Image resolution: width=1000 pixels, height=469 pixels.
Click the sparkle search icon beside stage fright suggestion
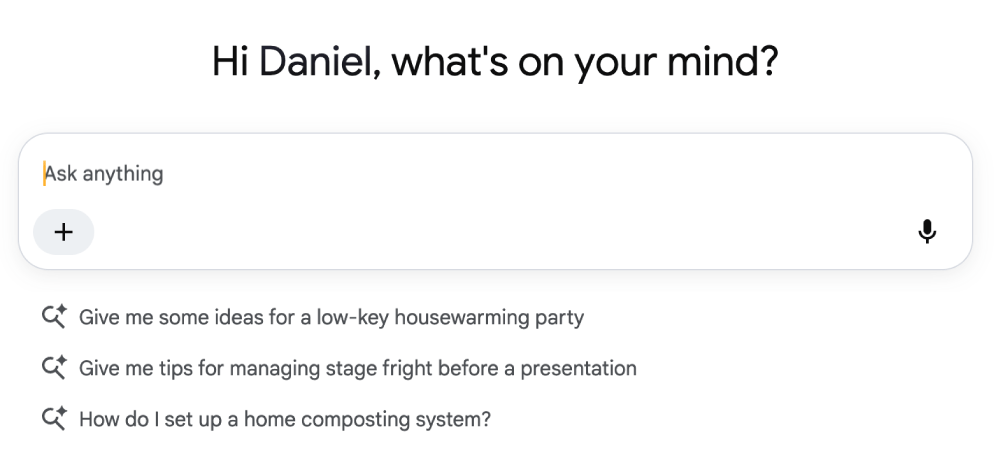tap(54, 368)
